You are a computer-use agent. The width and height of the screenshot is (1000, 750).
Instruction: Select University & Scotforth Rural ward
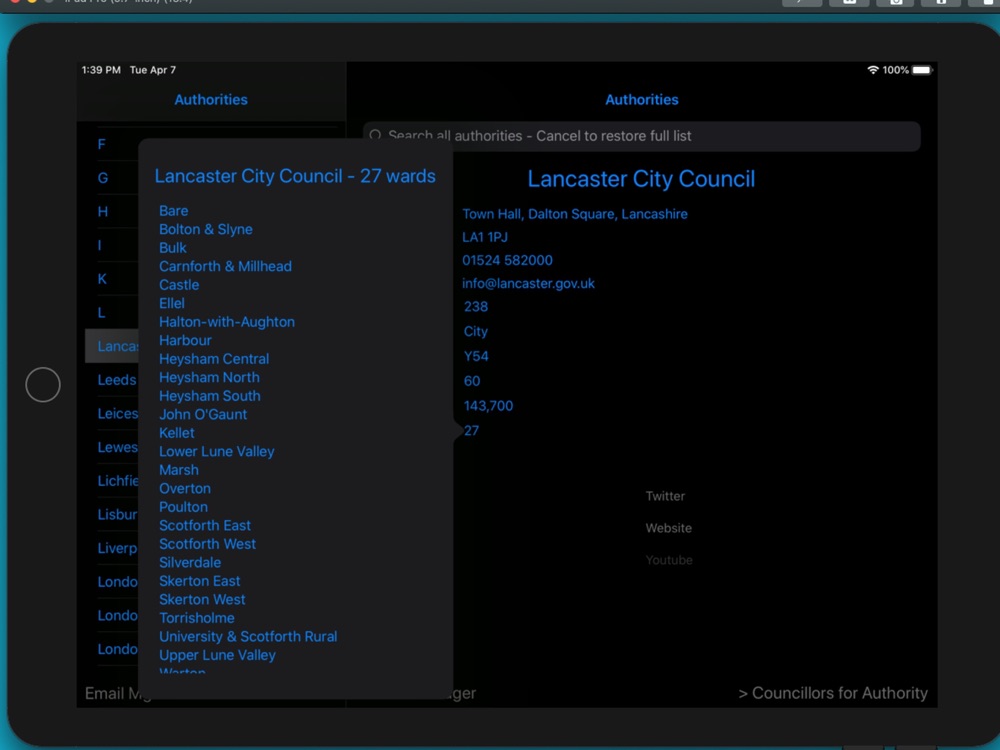(248, 636)
